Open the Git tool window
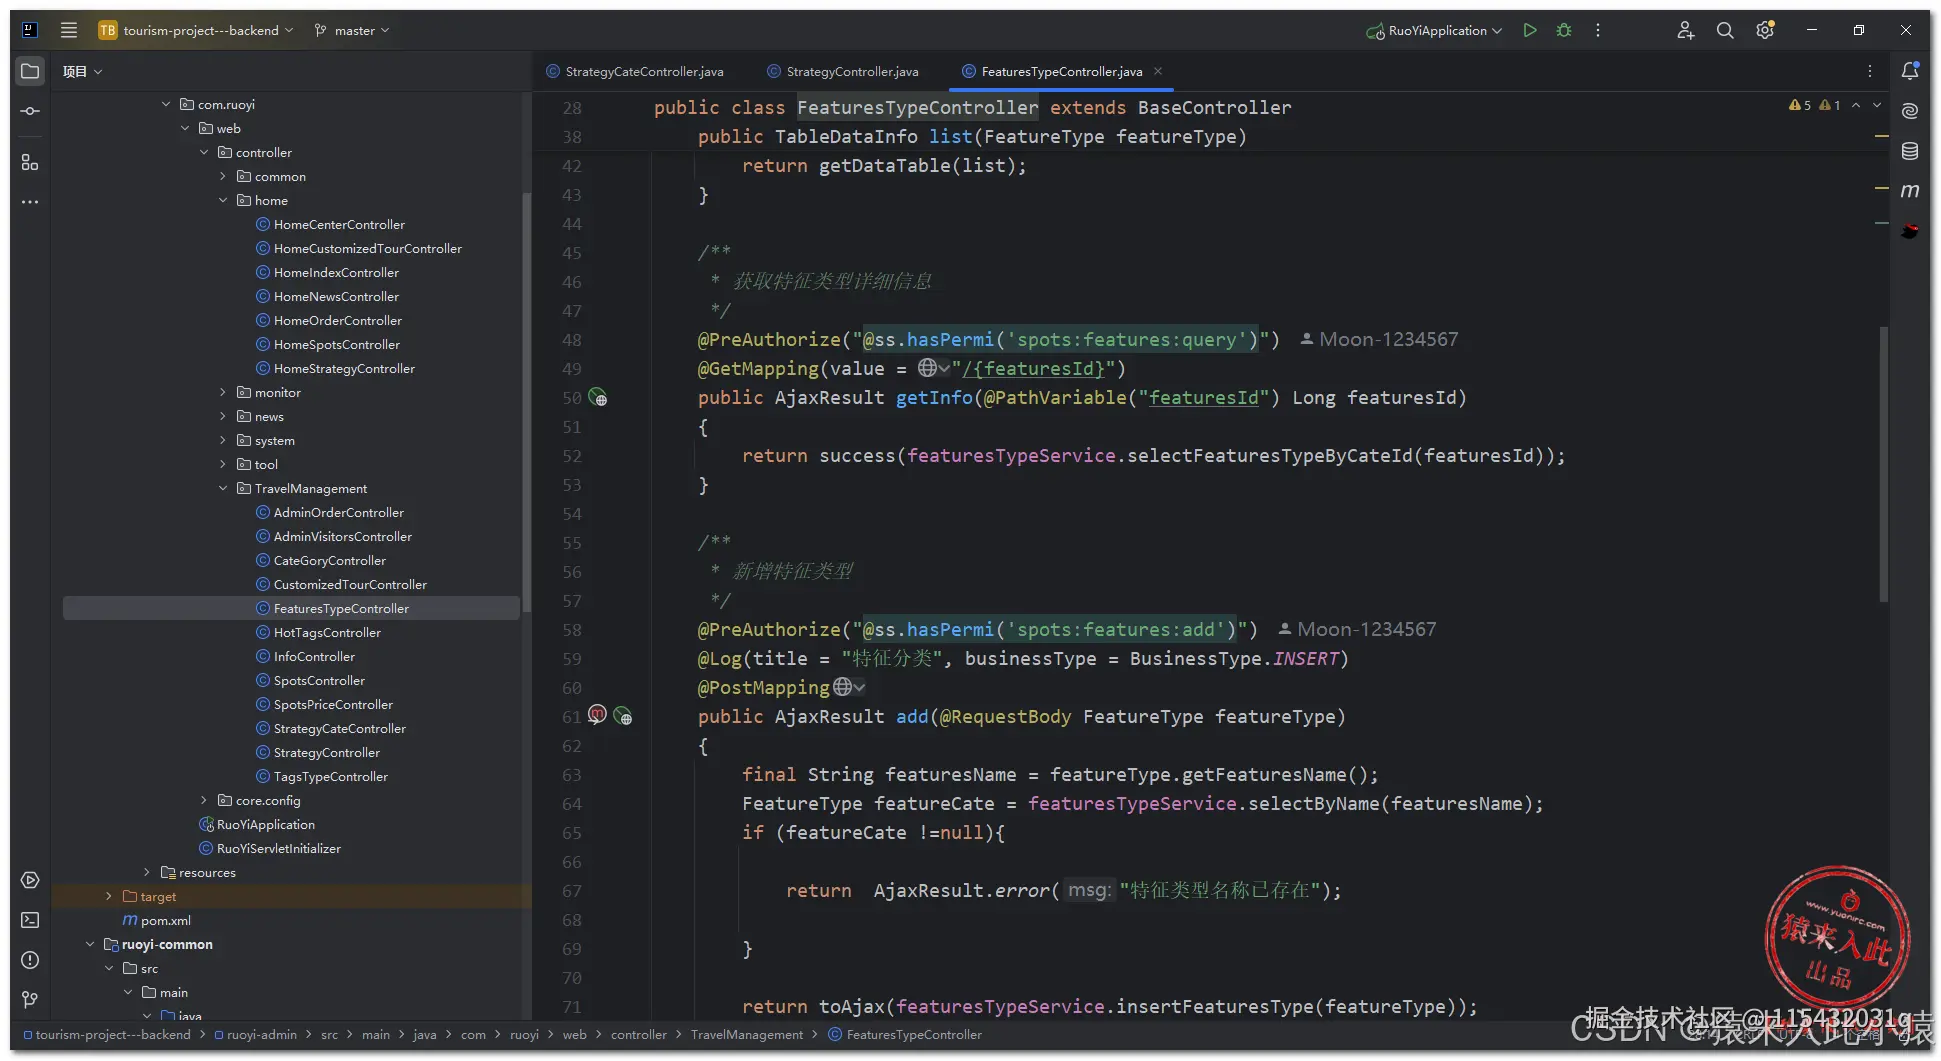This screenshot has width=1941, height=1061. [x=30, y=1000]
